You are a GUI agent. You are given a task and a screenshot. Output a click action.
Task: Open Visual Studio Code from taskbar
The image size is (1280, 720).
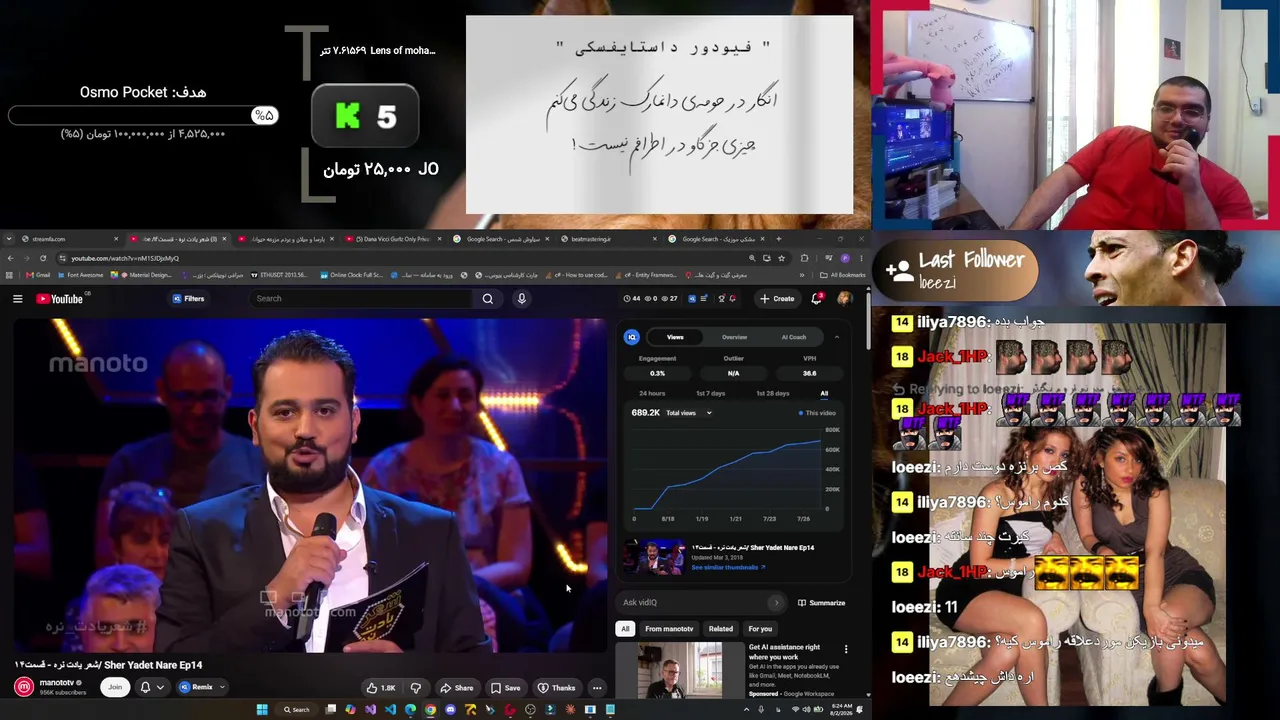coord(390,710)
